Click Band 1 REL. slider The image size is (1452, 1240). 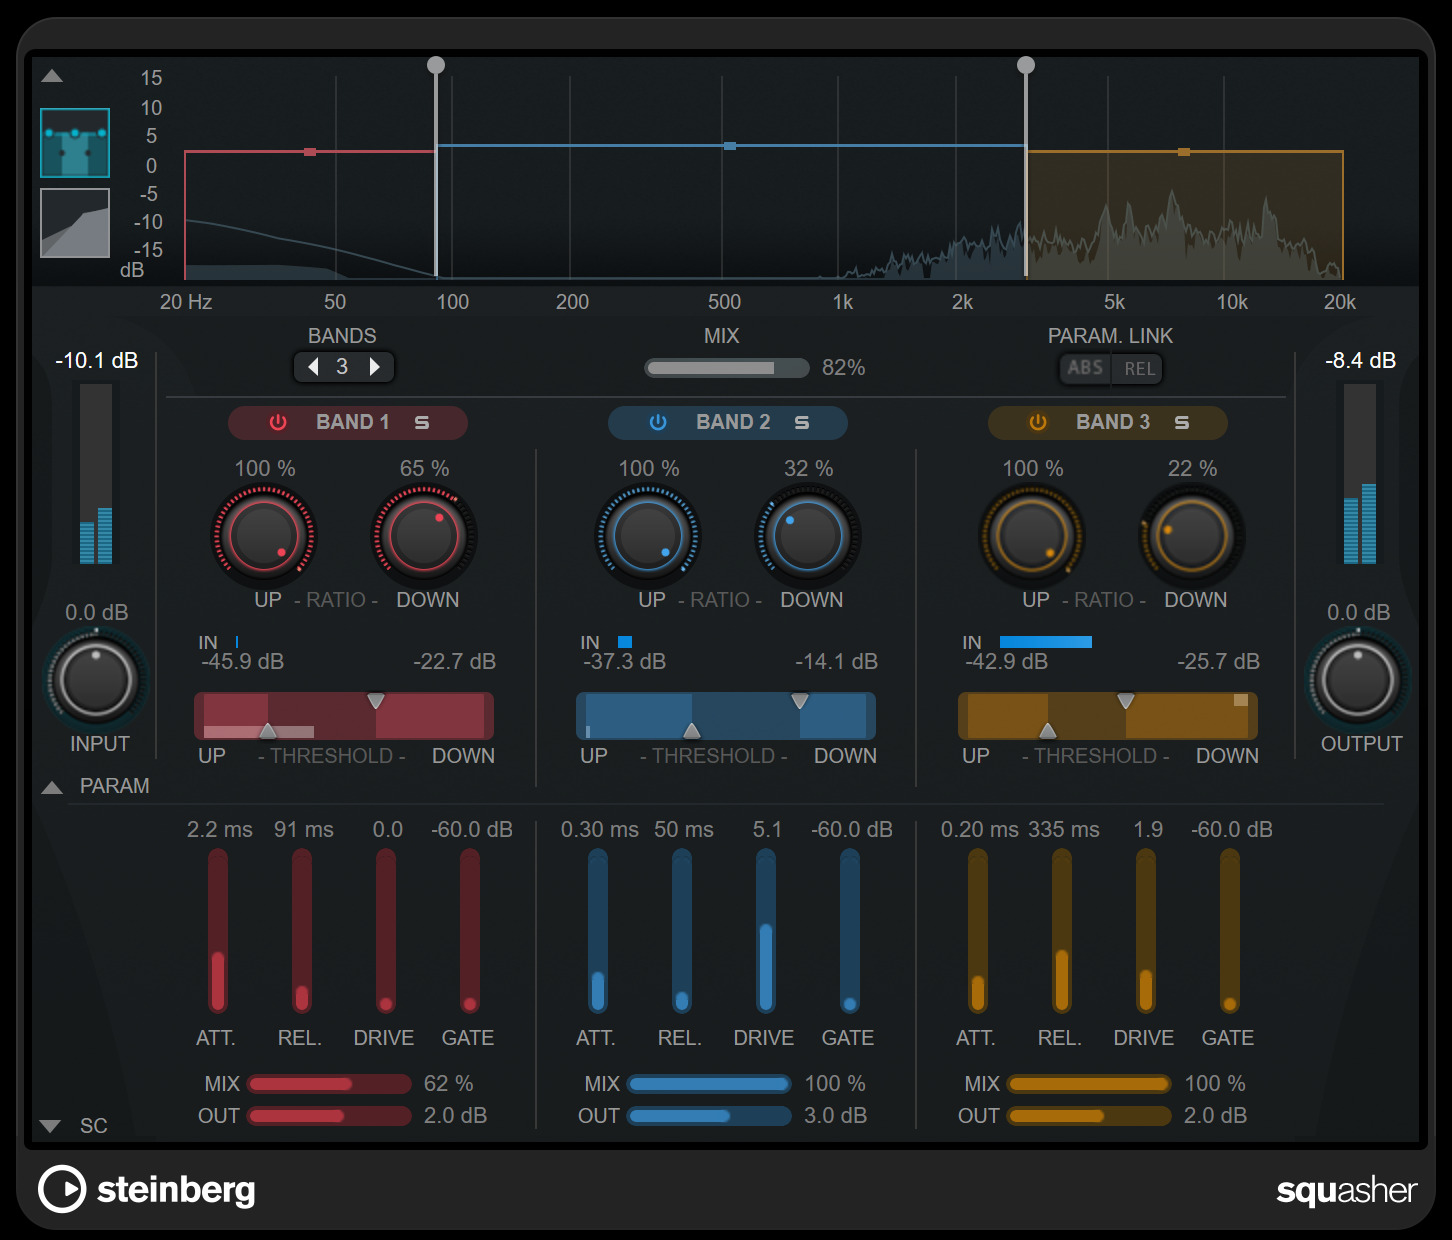[x=302, y=931]
